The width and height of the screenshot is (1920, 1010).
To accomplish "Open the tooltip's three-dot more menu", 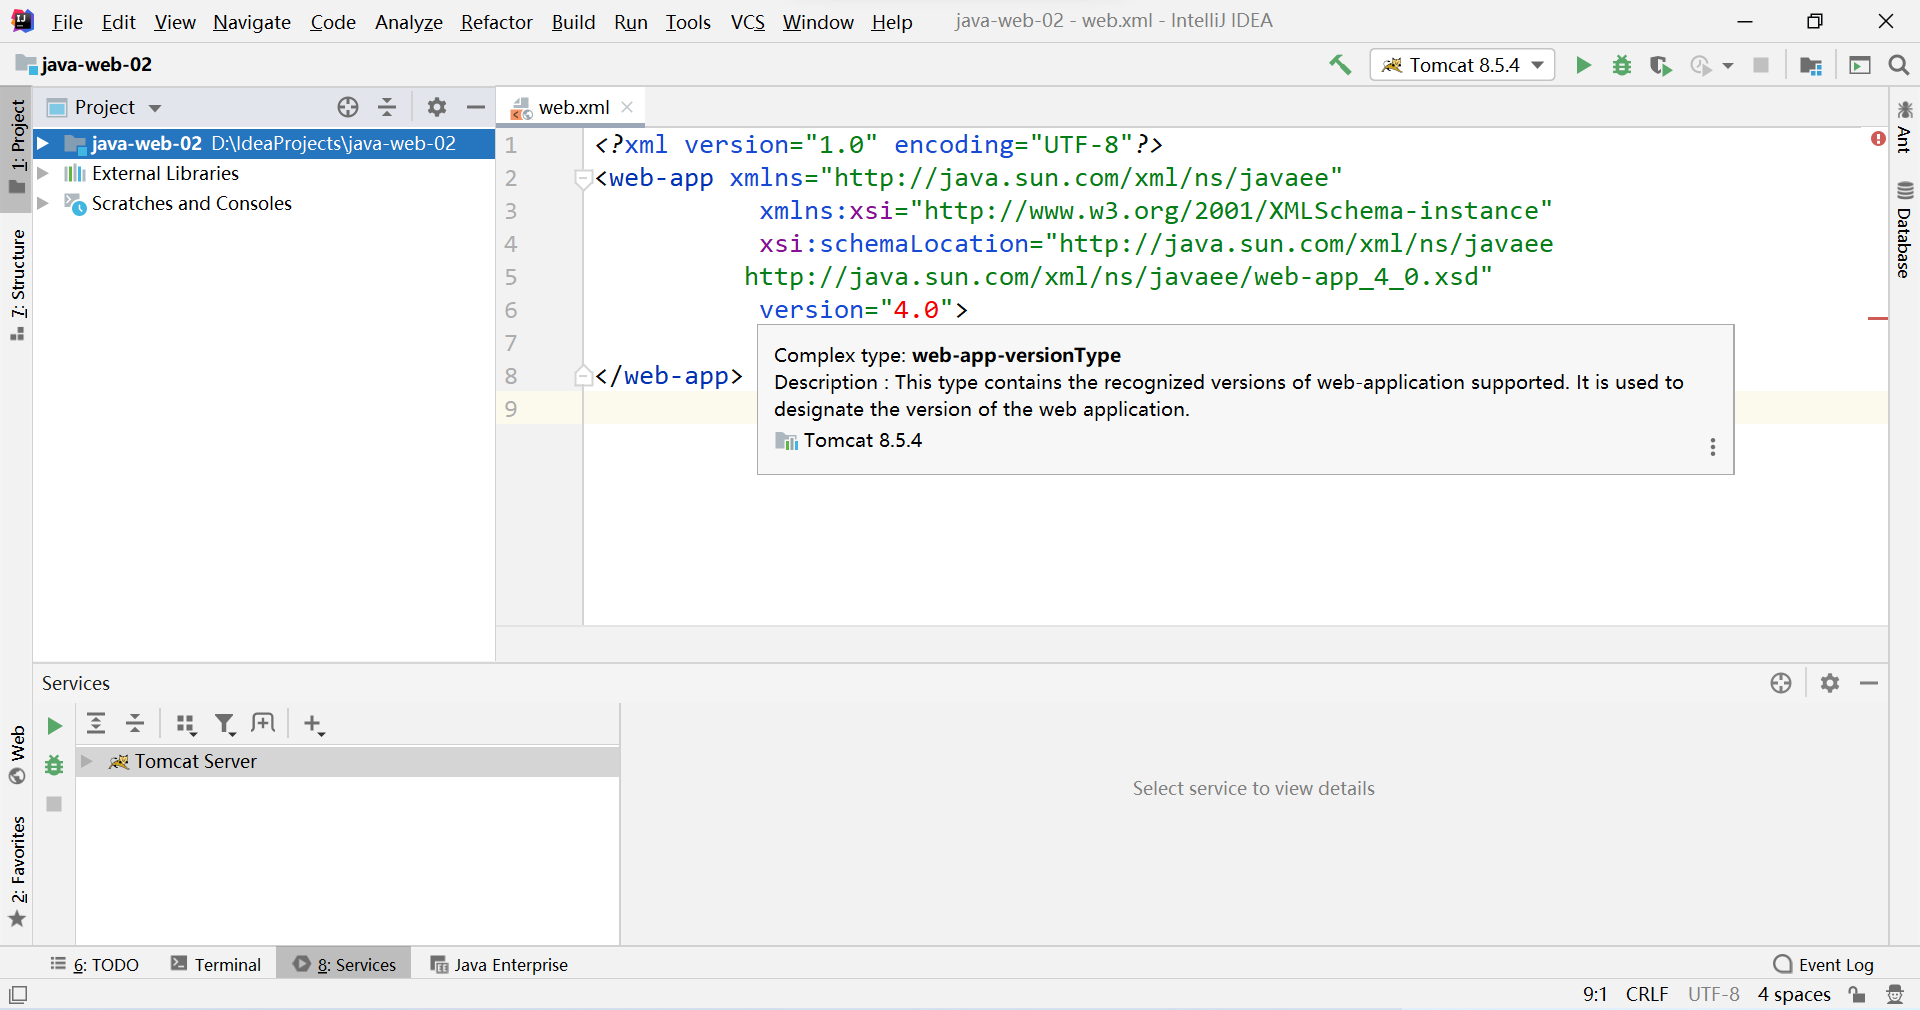I will 1713,447.
